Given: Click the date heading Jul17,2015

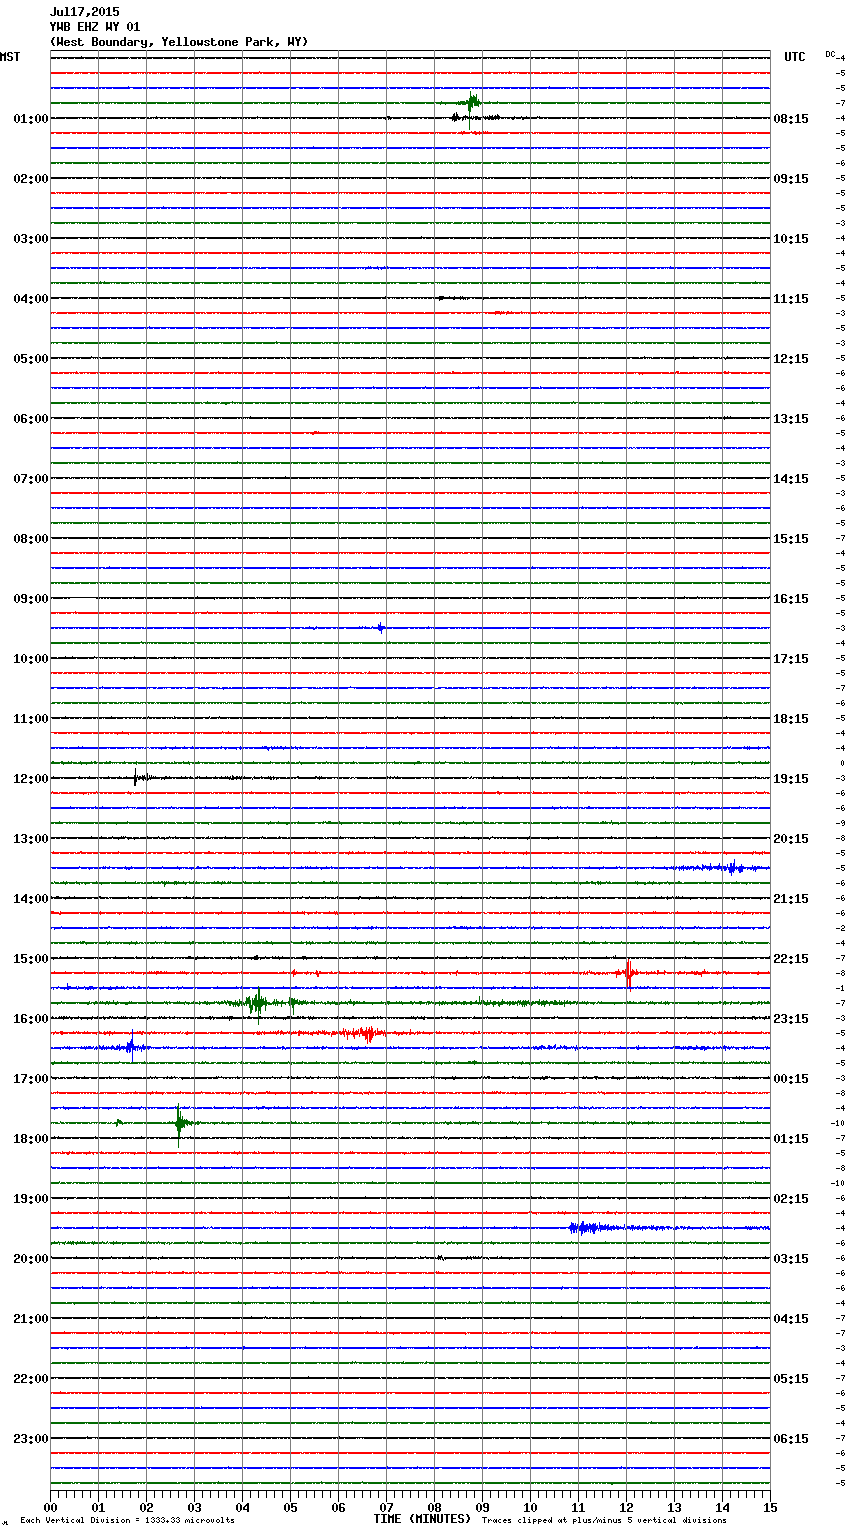Looking at the screenshot, I should [84, 12].
